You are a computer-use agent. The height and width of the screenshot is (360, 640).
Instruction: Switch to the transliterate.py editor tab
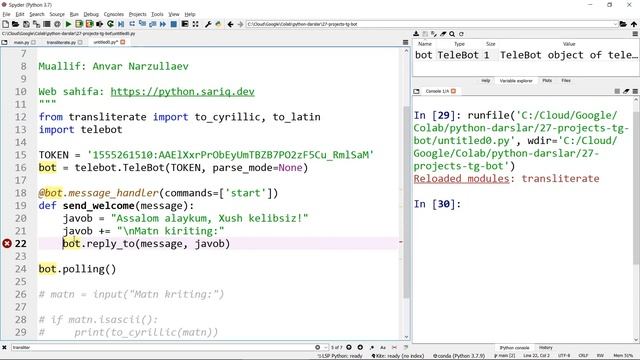click(61, 42)
